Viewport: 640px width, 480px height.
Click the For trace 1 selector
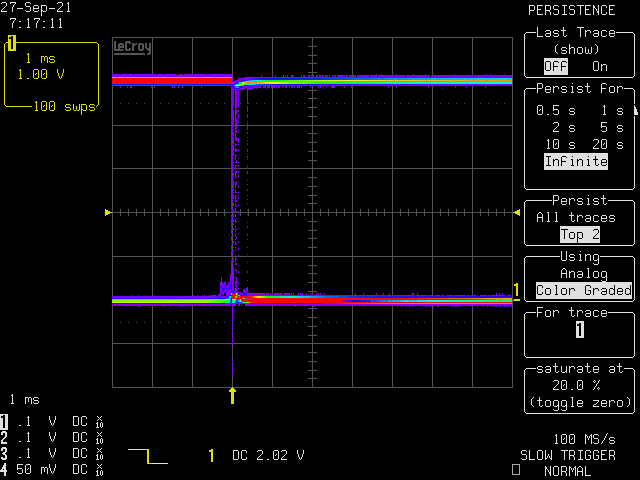tap(580, 330)
